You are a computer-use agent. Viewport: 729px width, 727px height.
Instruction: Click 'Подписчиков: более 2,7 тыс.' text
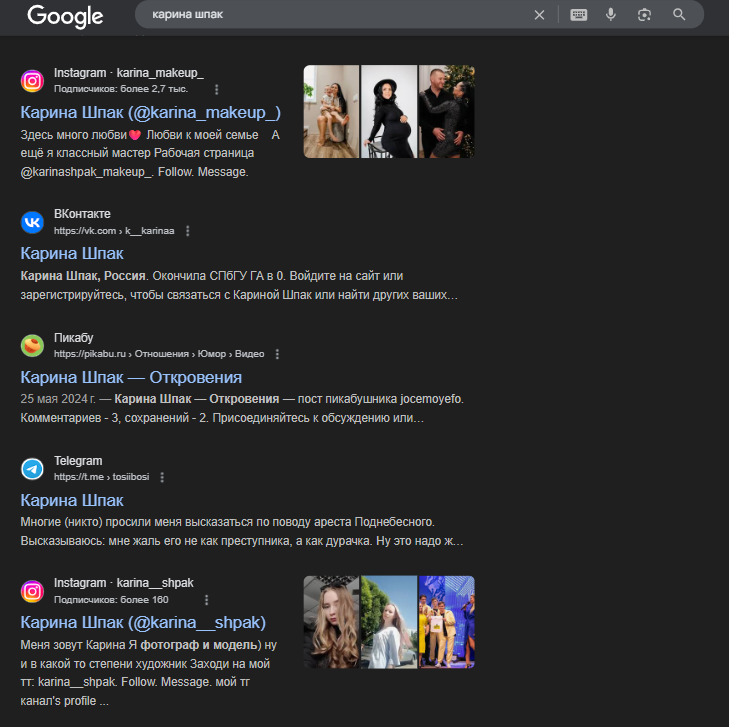(x=121, y=89)
